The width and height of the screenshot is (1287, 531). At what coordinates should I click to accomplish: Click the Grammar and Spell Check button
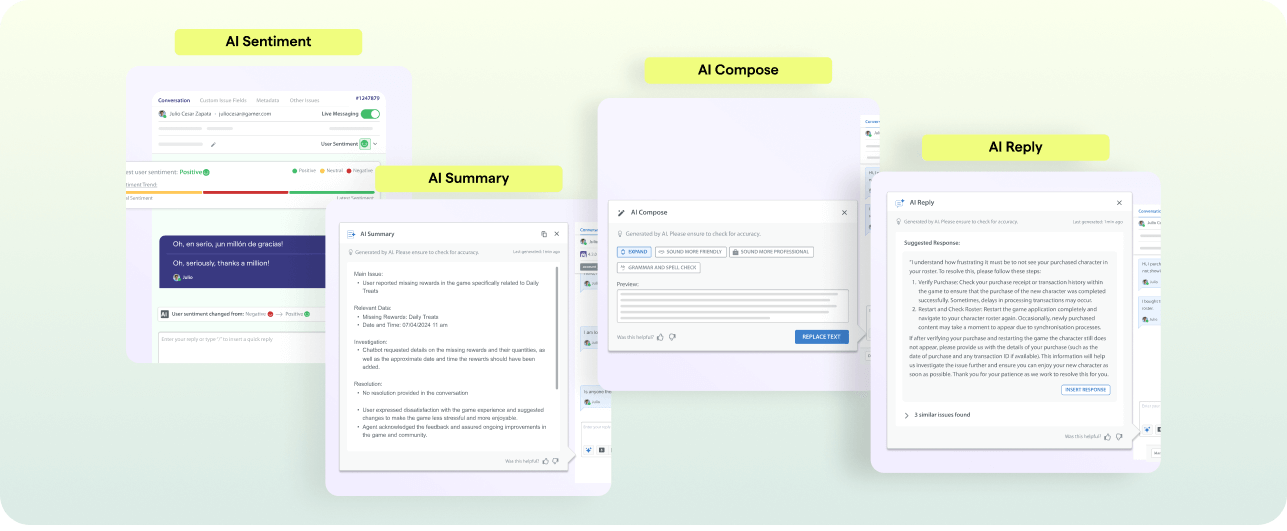point(658,267)
